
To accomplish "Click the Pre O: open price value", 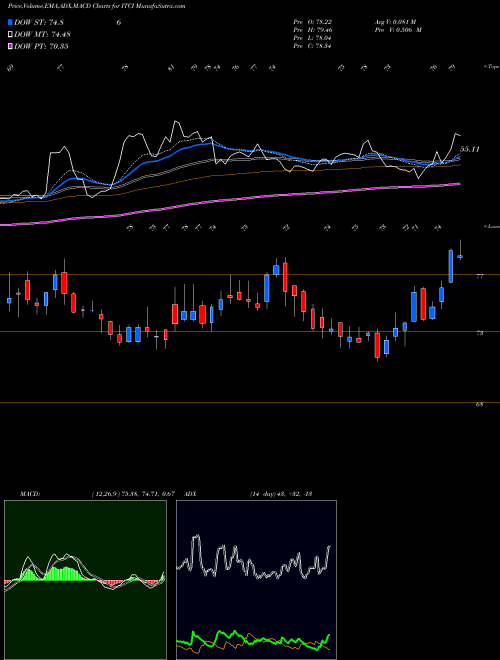I will 313,22.
